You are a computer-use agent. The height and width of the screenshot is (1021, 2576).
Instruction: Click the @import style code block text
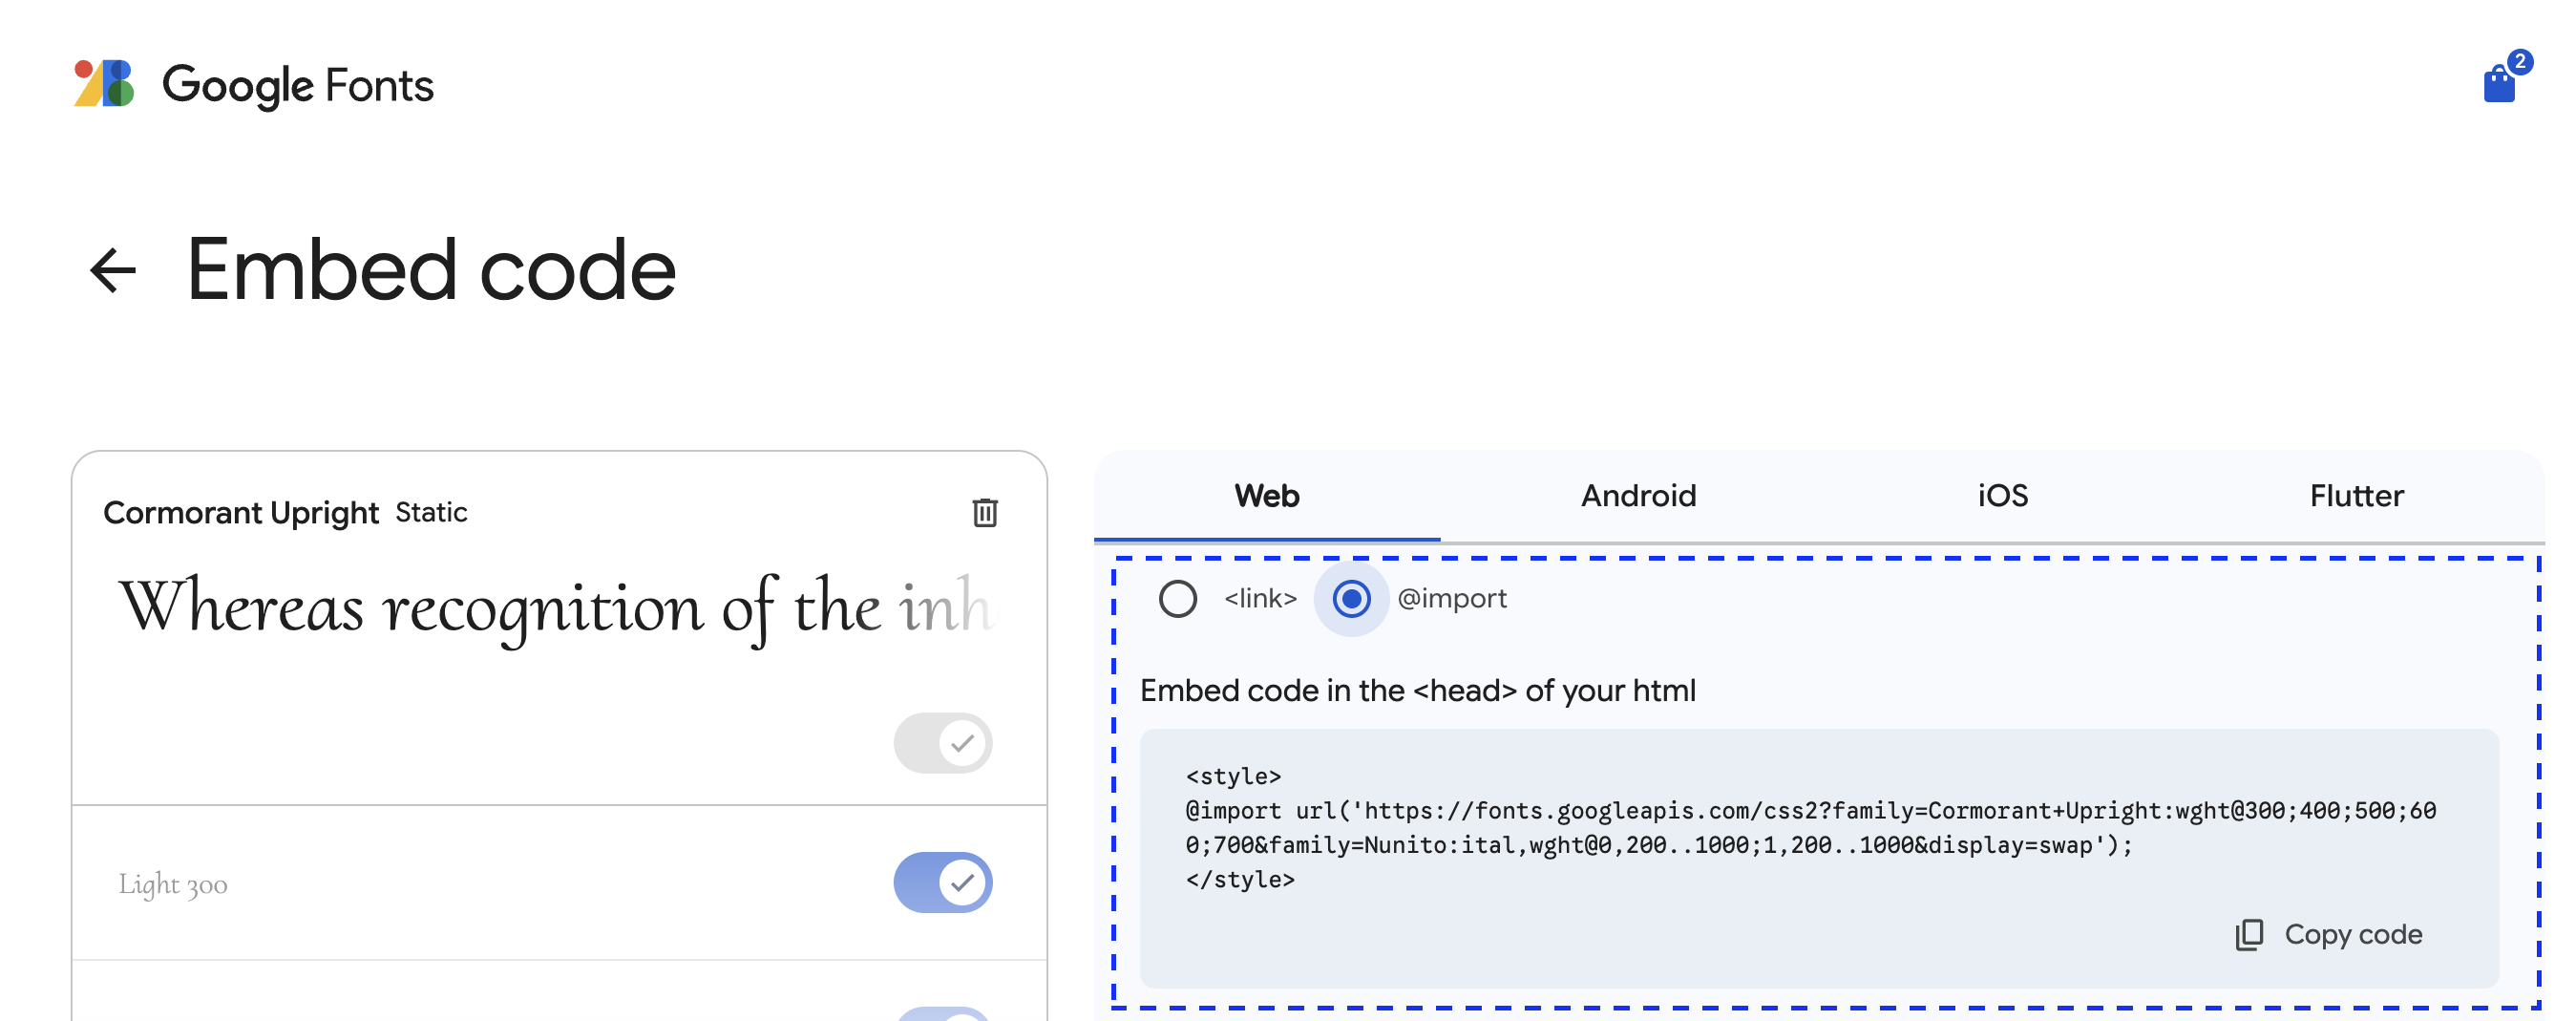[1810, 827]
